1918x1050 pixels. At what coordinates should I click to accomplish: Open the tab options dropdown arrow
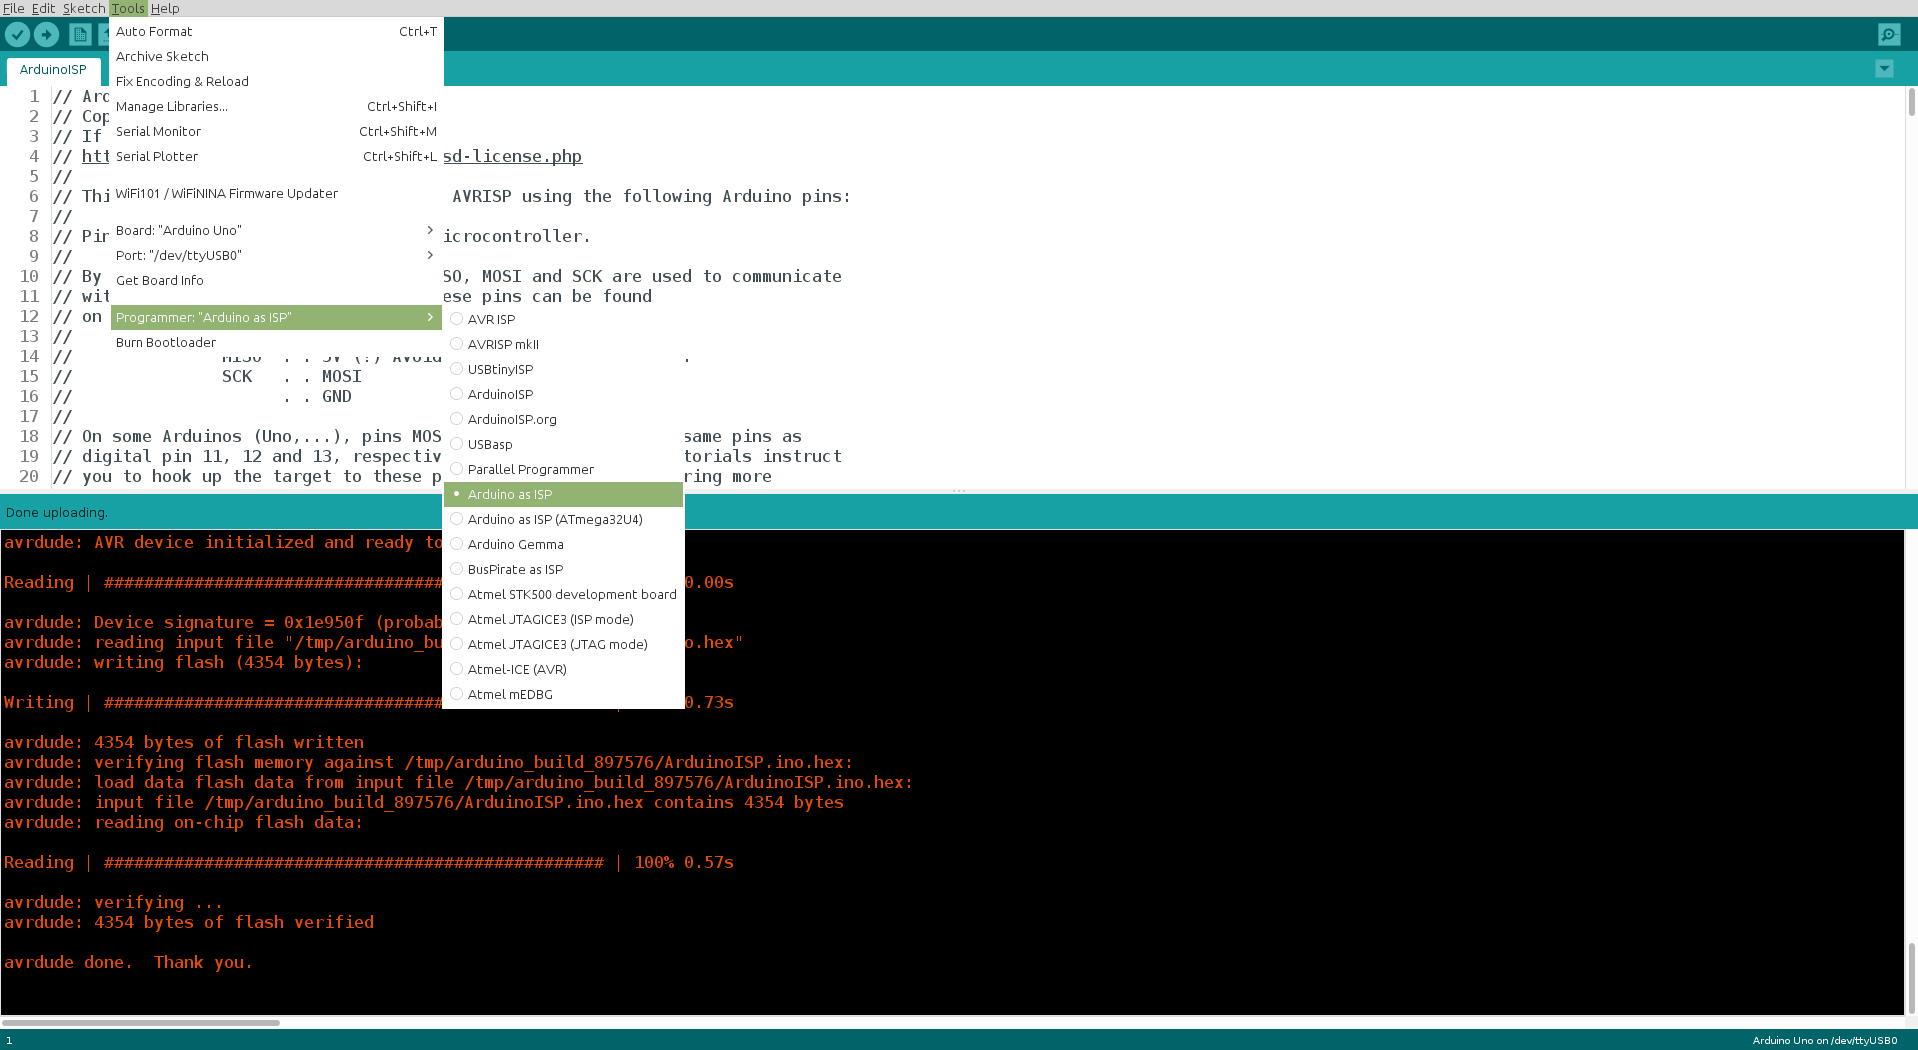[1884, 69]
